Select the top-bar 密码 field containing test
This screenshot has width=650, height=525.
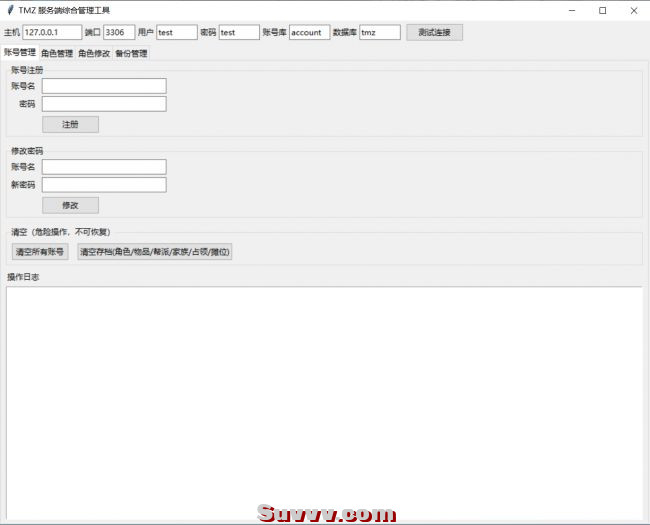[239, 32]
